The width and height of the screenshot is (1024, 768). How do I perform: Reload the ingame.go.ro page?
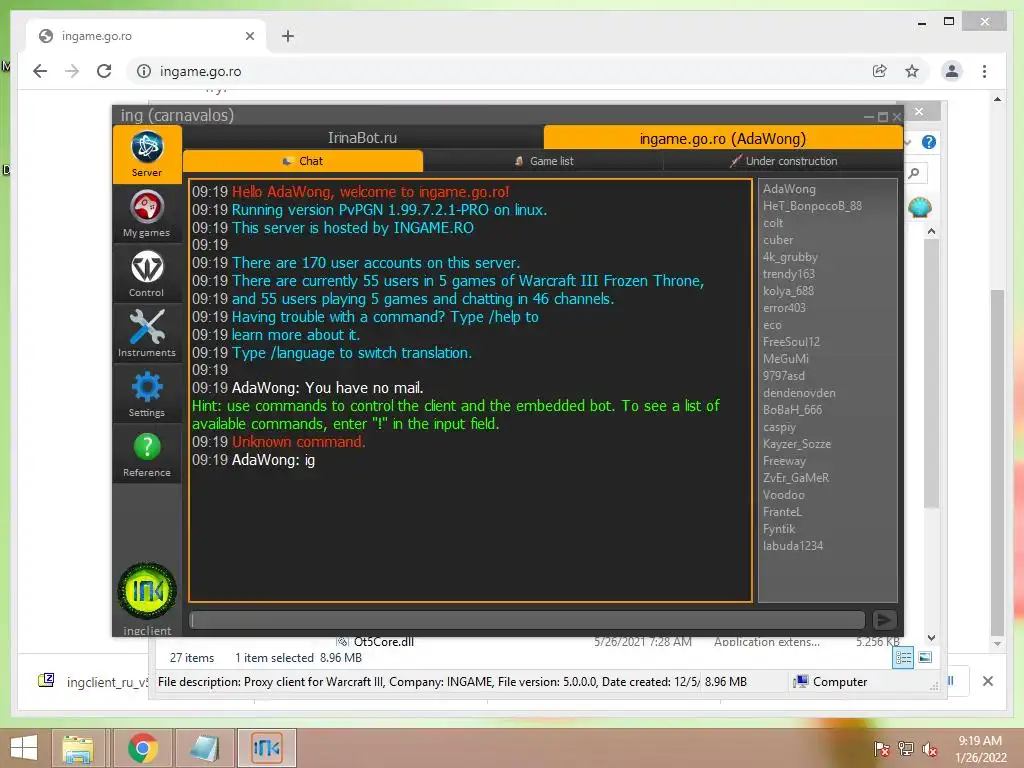(x=104, y=71)
